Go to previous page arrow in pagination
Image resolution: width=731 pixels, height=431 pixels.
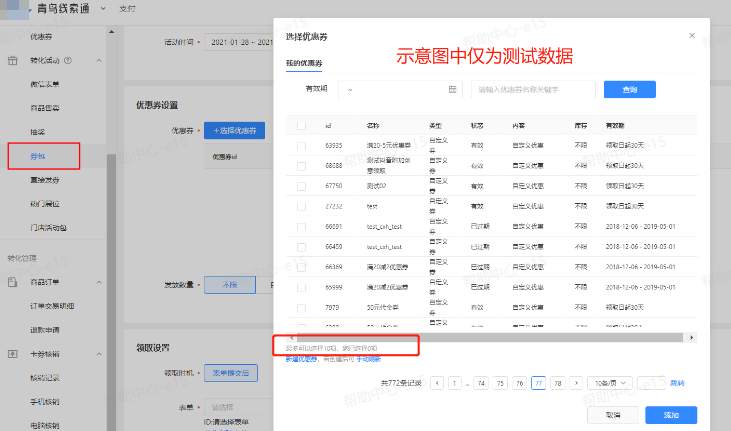[x=437, y=383]
